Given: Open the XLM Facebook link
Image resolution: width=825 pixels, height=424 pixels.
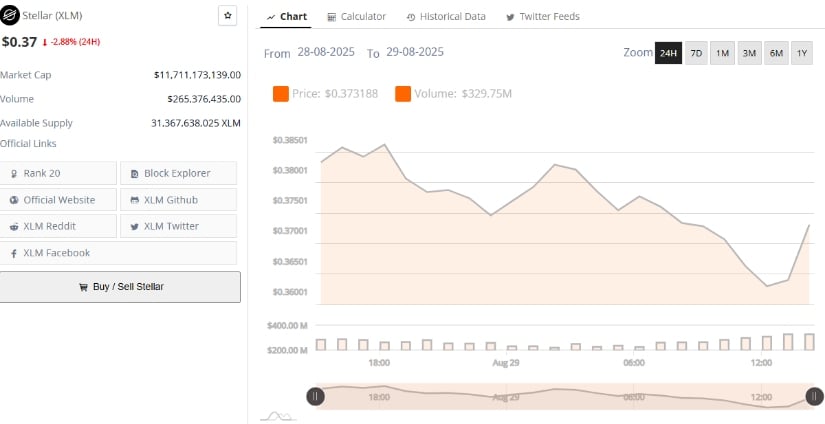Looking at the screenshot, I should pyautogui.click(x=118, y=253).
